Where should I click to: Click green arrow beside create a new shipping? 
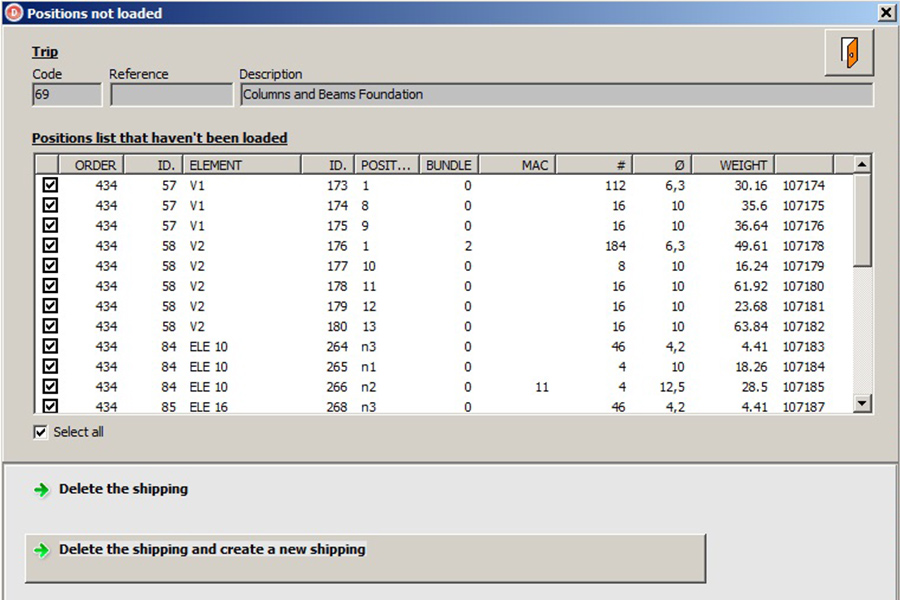tap(41, 550)
